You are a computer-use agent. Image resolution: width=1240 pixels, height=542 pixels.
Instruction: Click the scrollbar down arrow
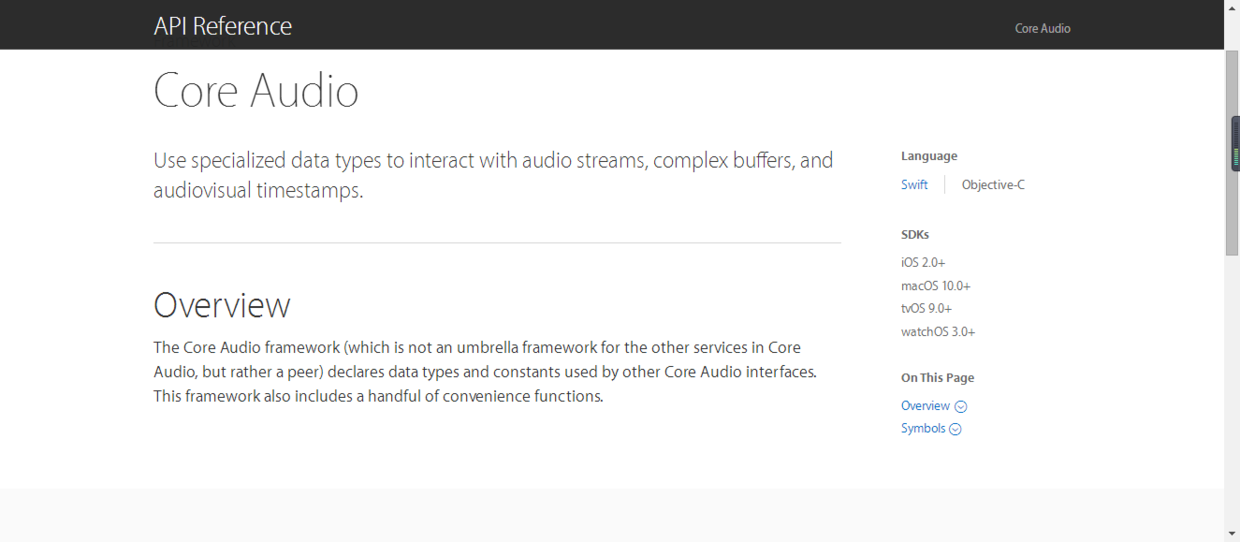(1232, 534)
